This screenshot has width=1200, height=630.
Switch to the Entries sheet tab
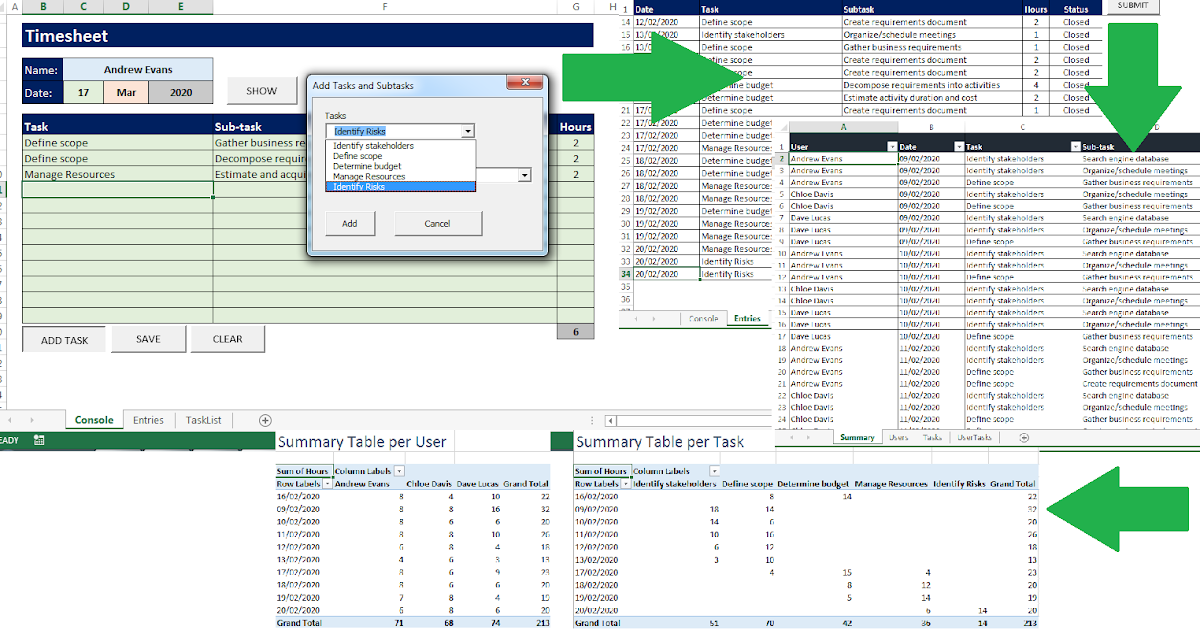coord(148,419)
